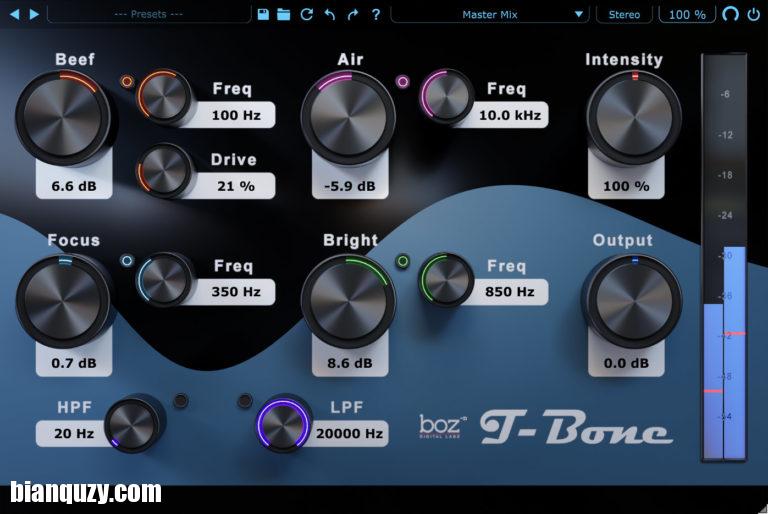Click the 100 % scale button
The height and width of the screenshot is (514, 768).
point(687,15)
